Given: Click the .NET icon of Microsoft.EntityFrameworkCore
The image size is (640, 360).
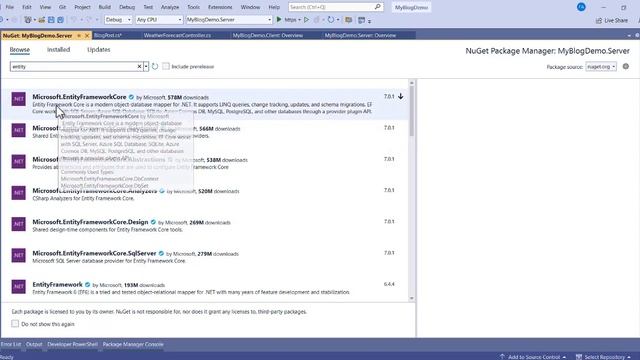Looking at the screenshot, I should [x=18, y=99].
